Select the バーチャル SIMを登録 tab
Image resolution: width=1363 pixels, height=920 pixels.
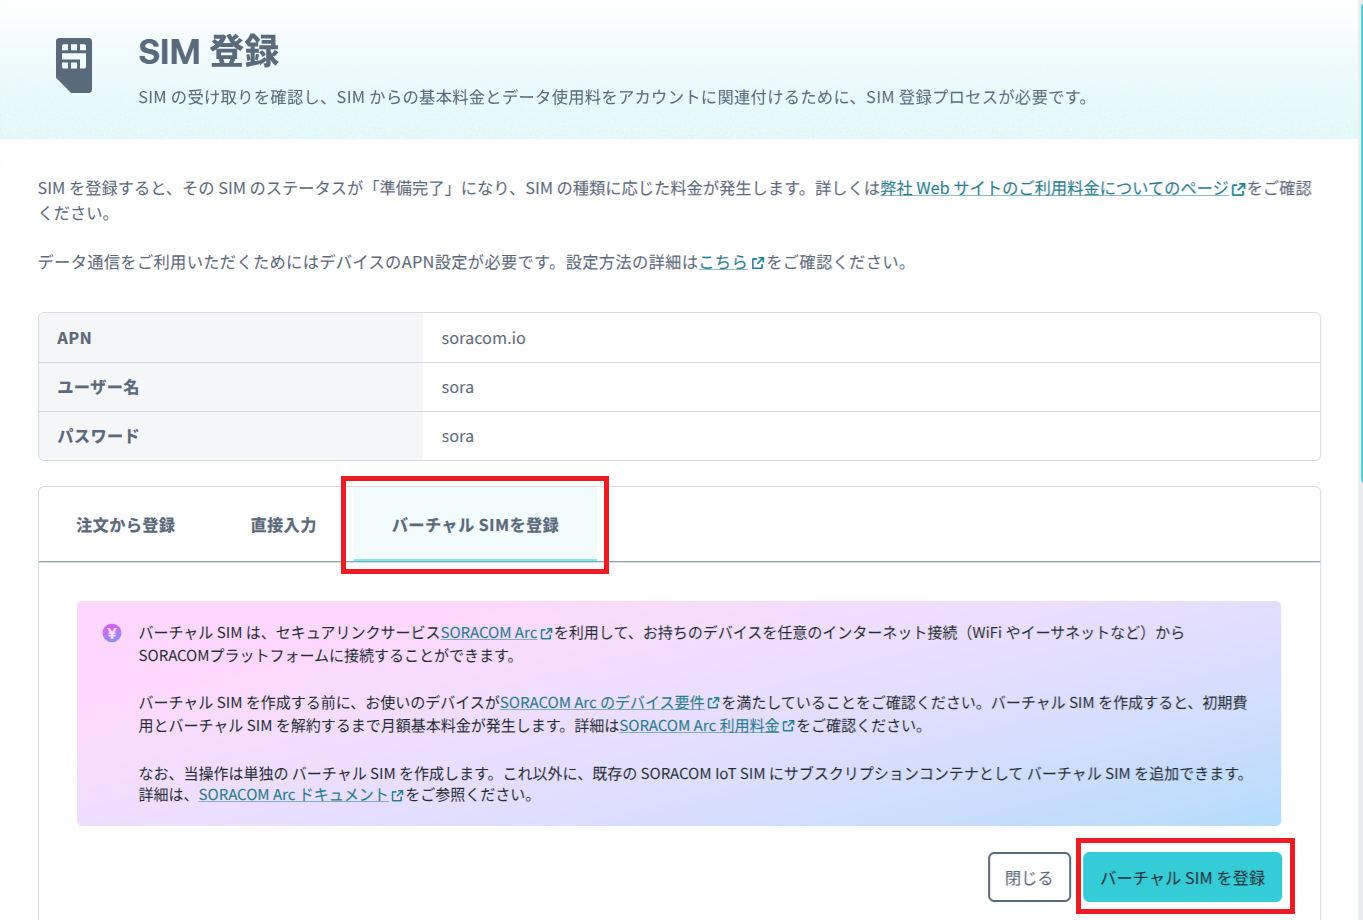coord(475,525)
